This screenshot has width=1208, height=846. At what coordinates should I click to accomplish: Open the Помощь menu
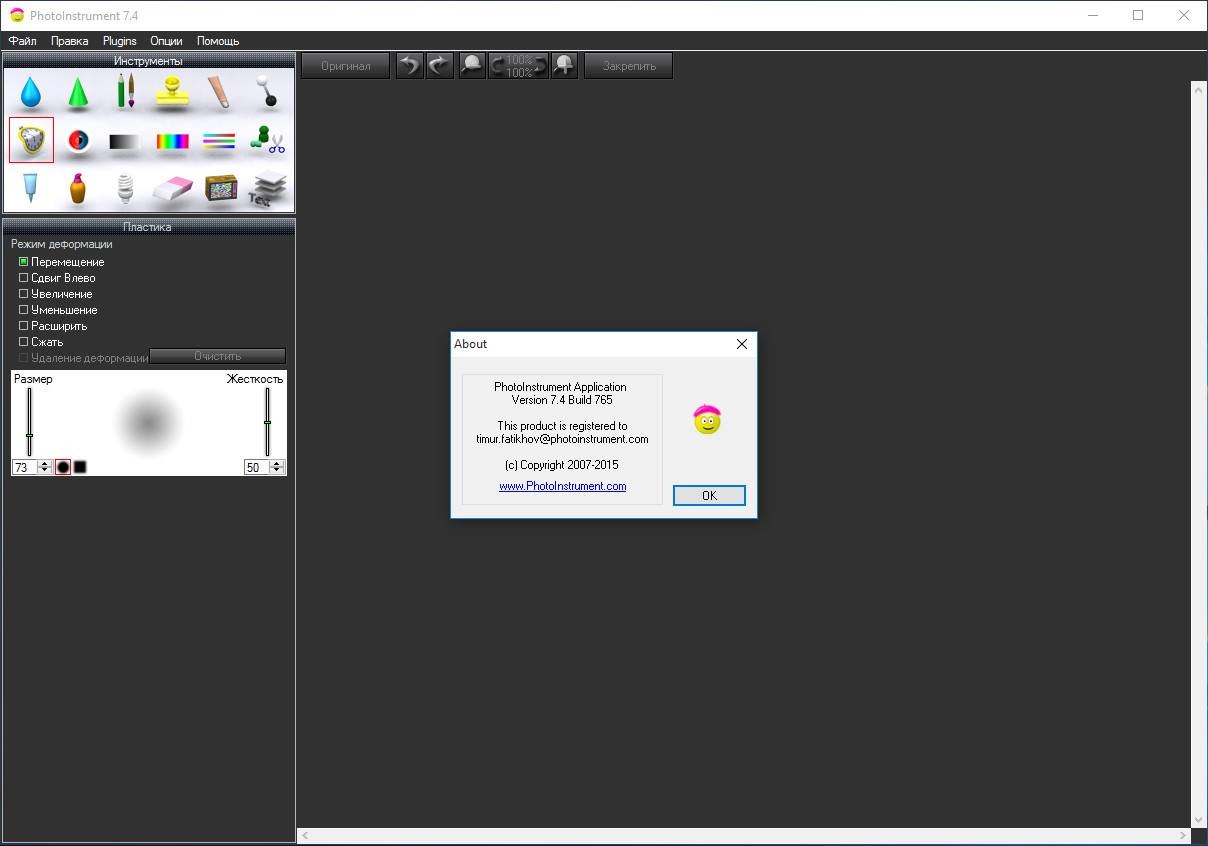[218, 41]
